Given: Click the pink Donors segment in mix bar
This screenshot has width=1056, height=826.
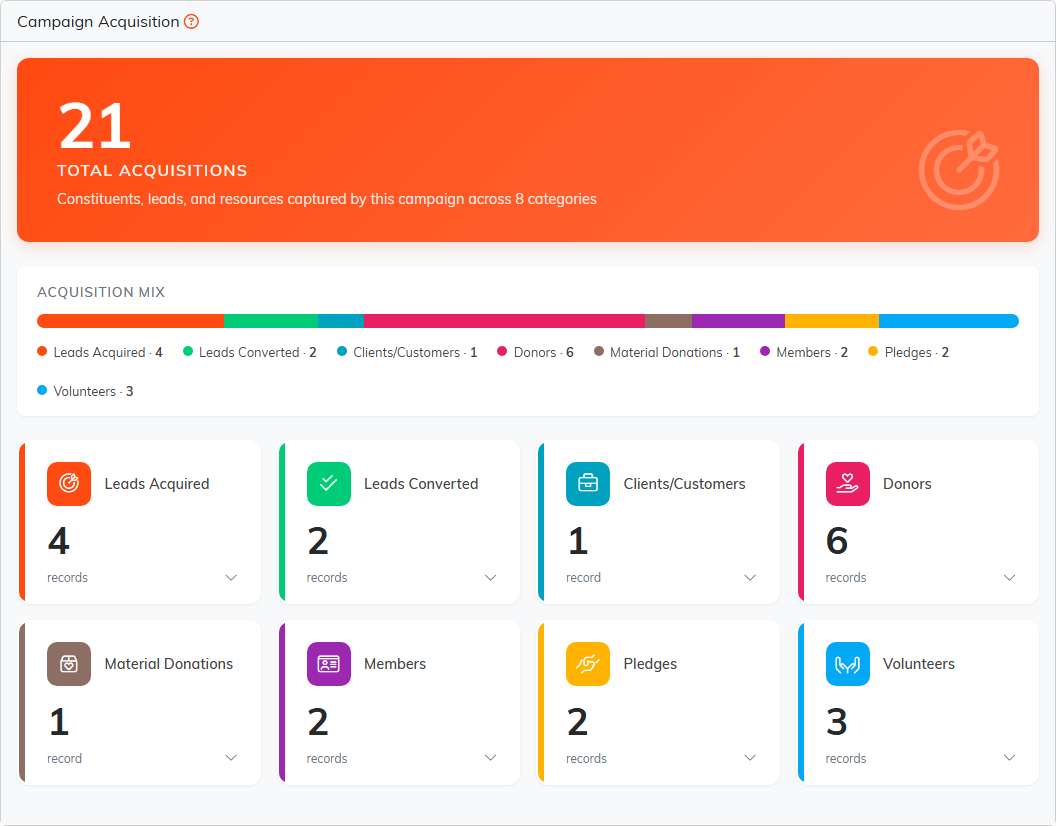Looking at the screenshot, I should tap(504, 321).
